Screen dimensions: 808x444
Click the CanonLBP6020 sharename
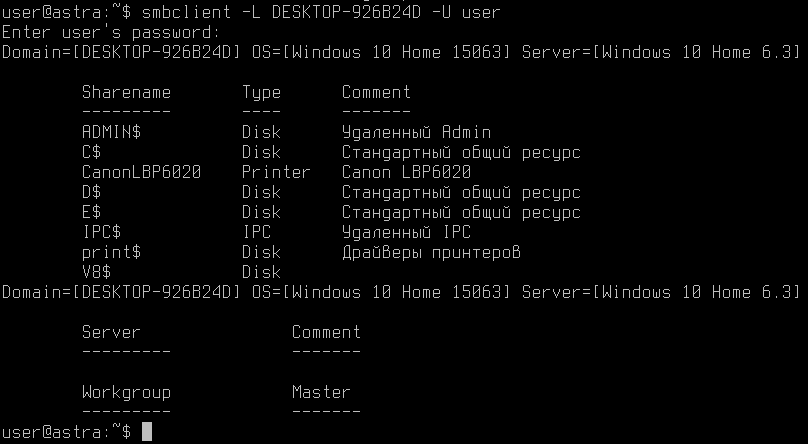point(141,172)
